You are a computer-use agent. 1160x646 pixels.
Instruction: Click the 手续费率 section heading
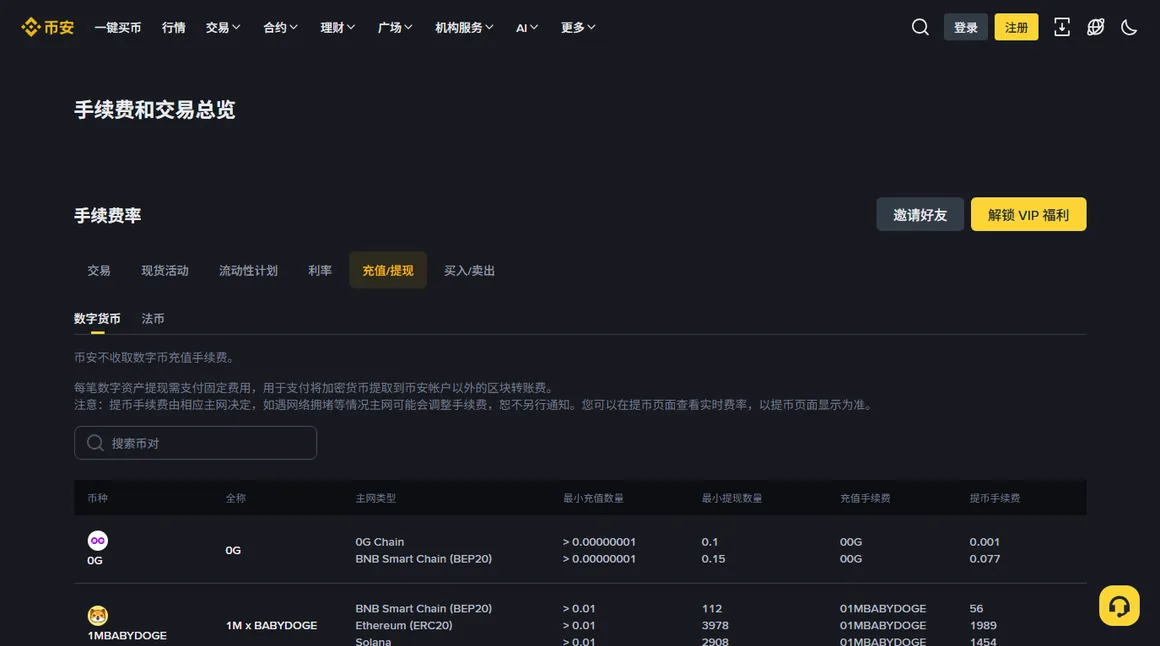[107, 215]
